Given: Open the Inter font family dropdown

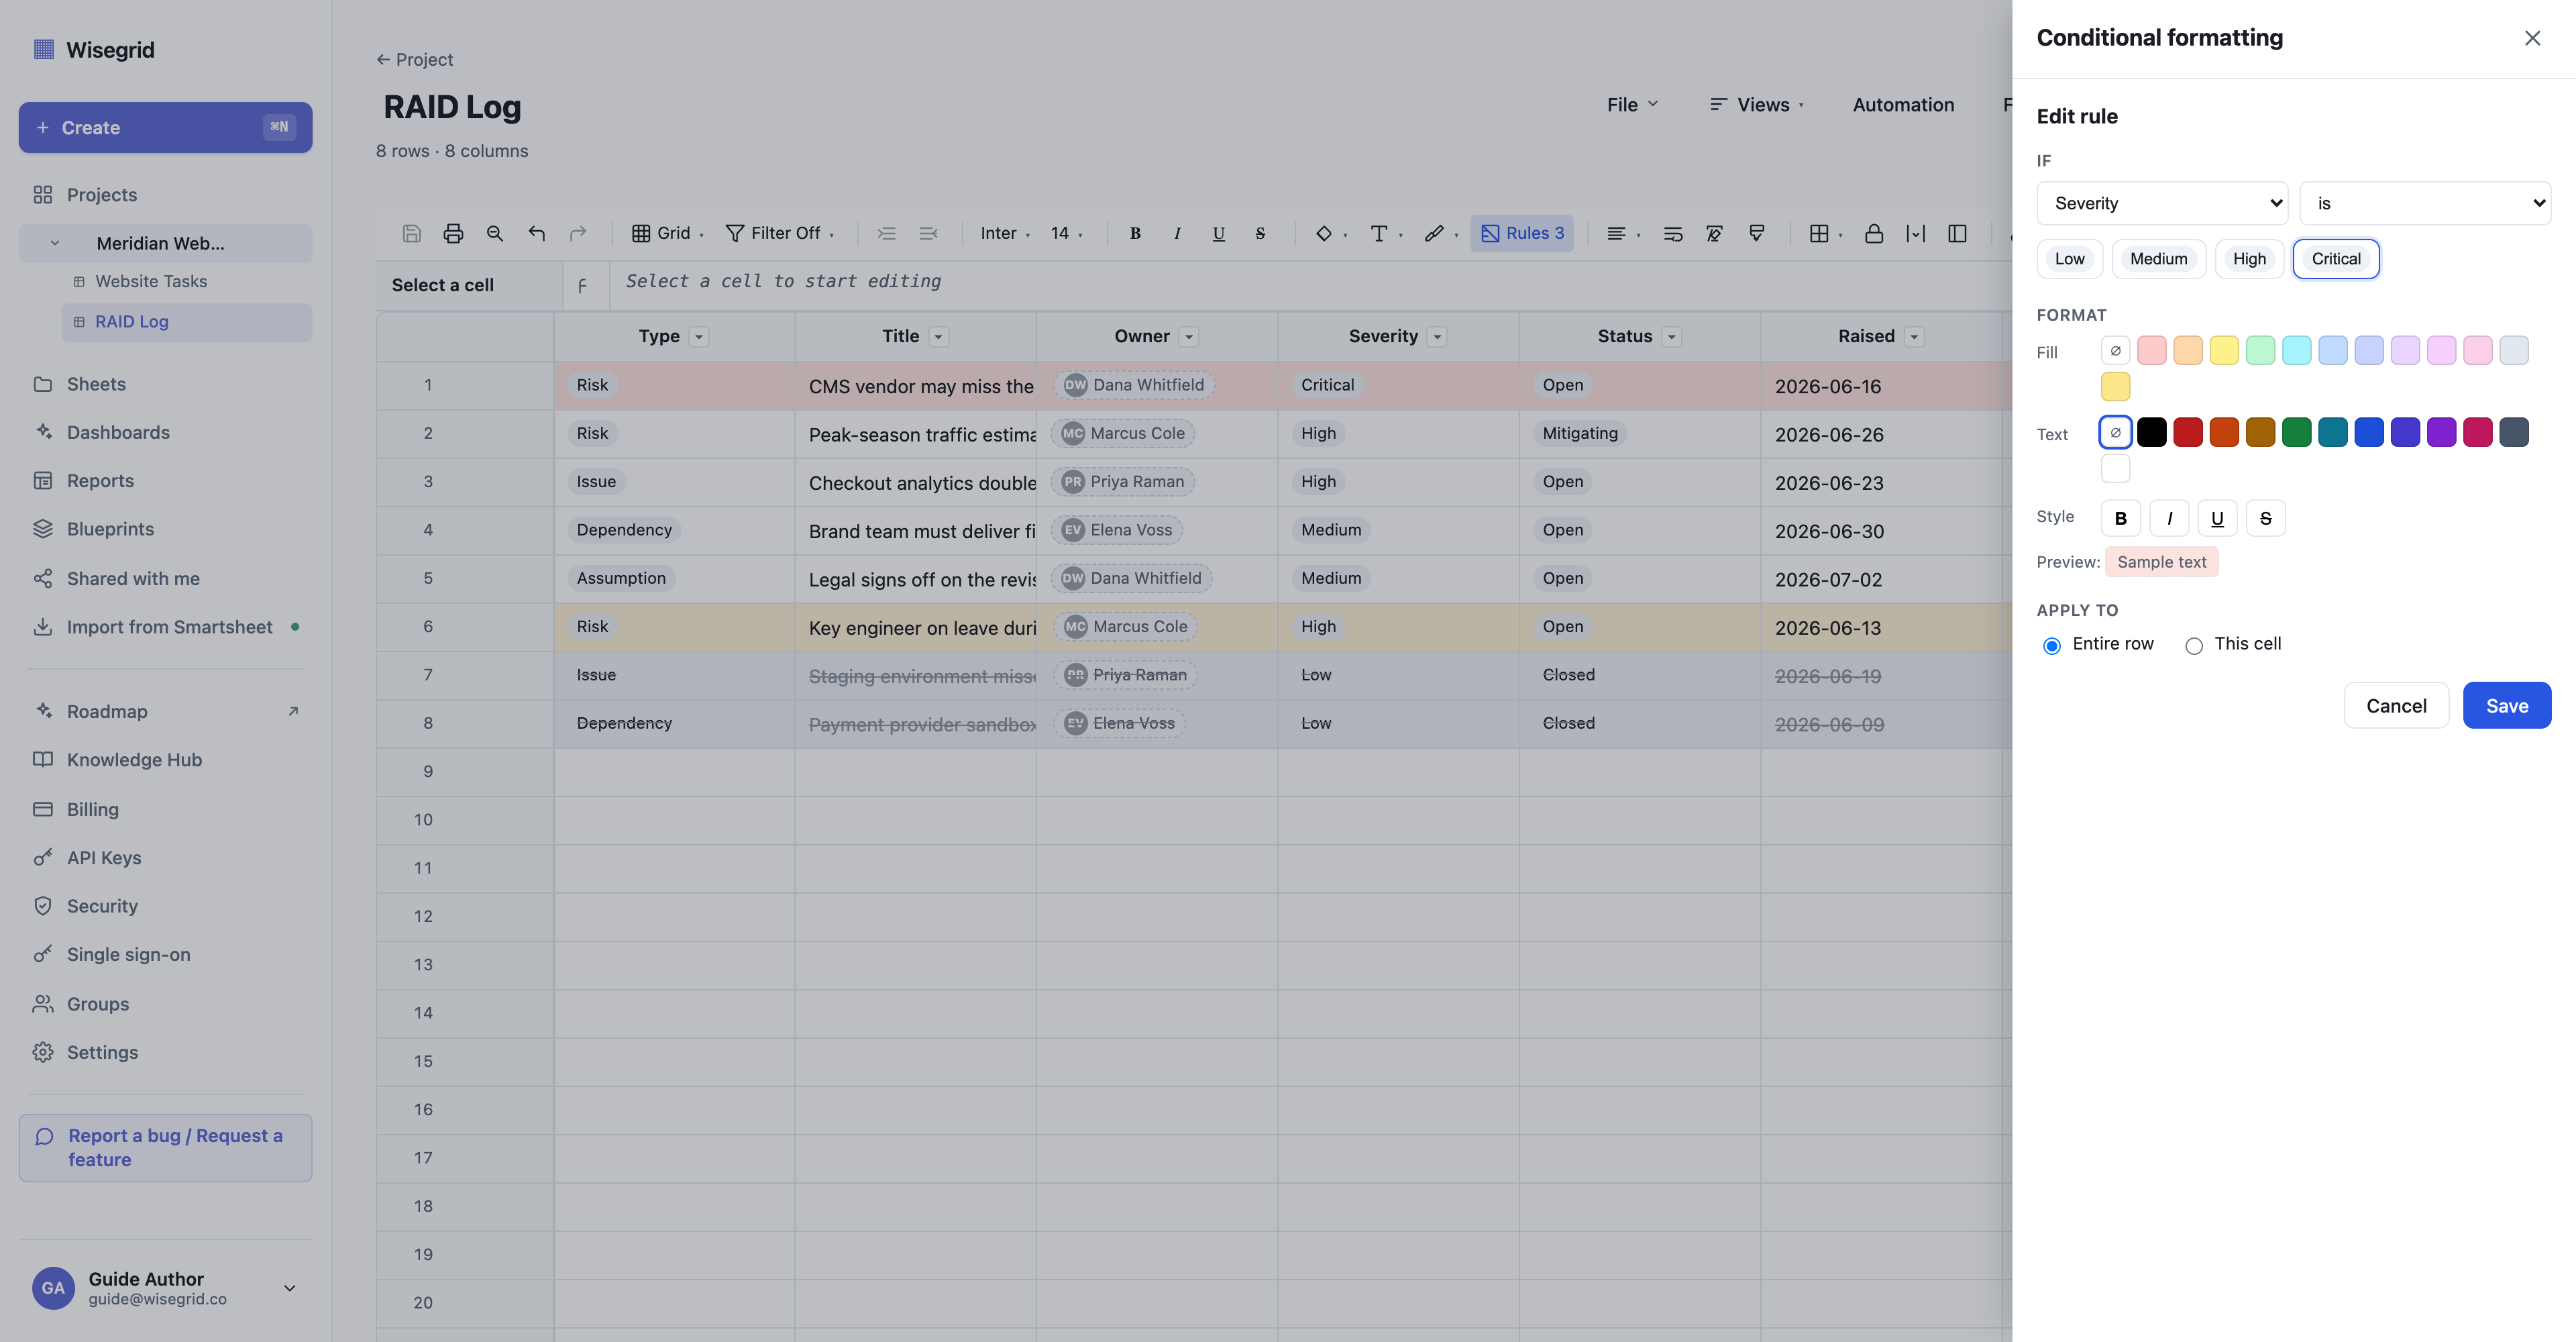Looking at the screenshot, I should point(1004,233).
